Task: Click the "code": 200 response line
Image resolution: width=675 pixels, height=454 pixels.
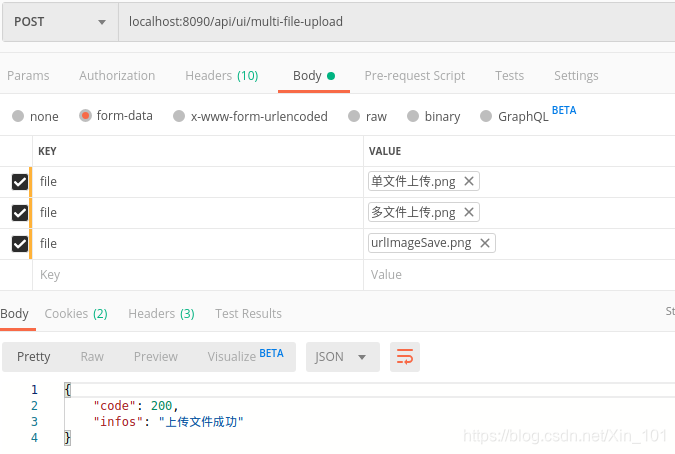Action: [136, 405]
